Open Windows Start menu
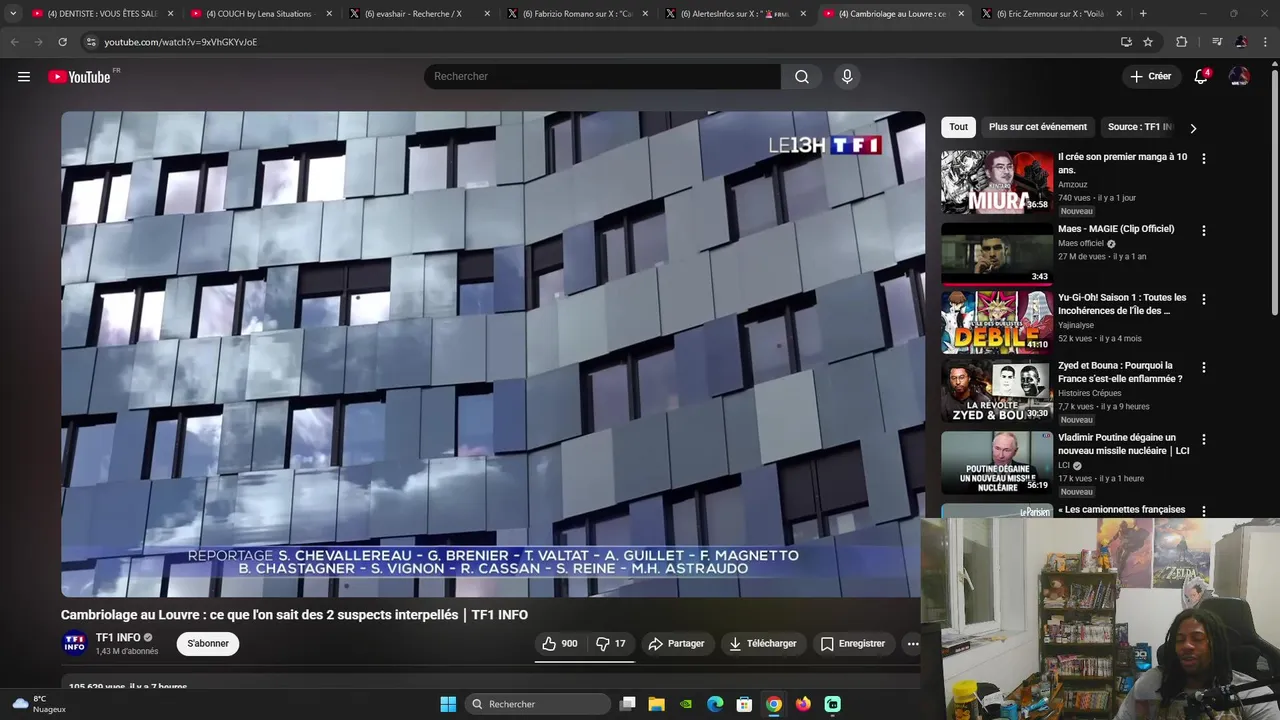Image resolution: width=1280 pixels, height=720 pixels. point(448,704)
